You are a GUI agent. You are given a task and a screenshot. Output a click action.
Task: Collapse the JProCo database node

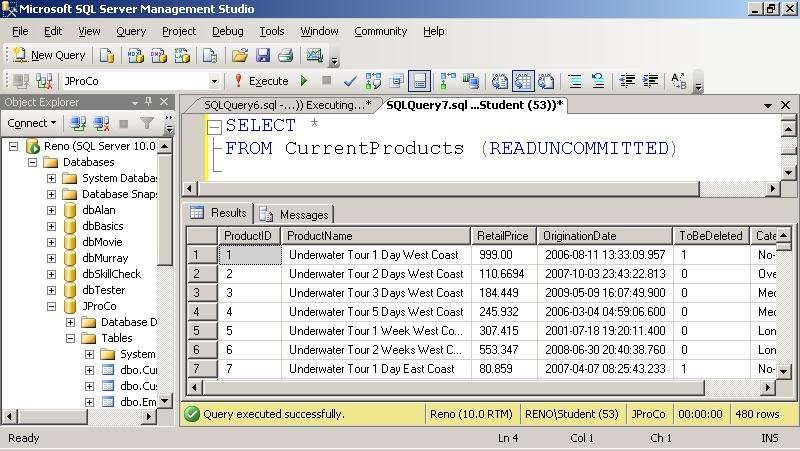coord(52,306)
